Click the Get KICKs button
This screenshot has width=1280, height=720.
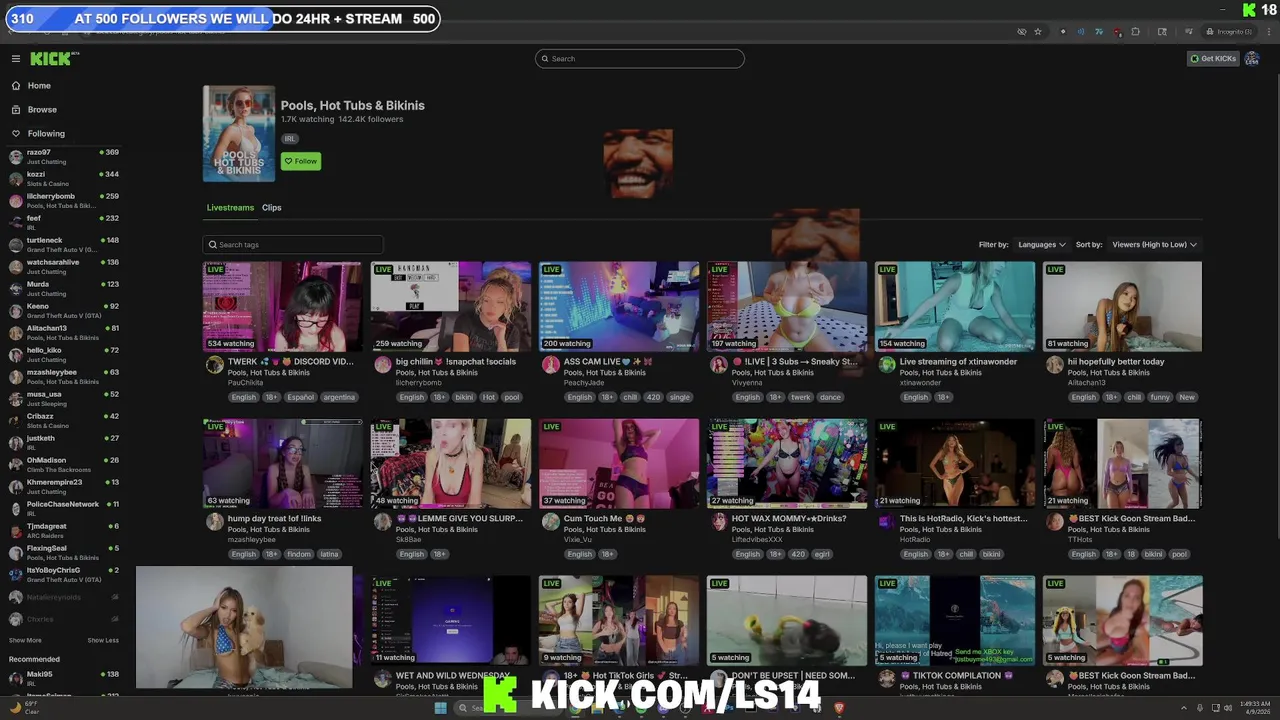tap(1213, 59)
